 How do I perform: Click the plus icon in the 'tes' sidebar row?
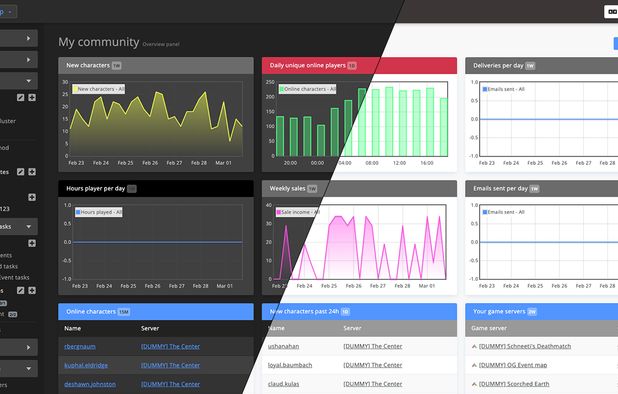point(32,172)
